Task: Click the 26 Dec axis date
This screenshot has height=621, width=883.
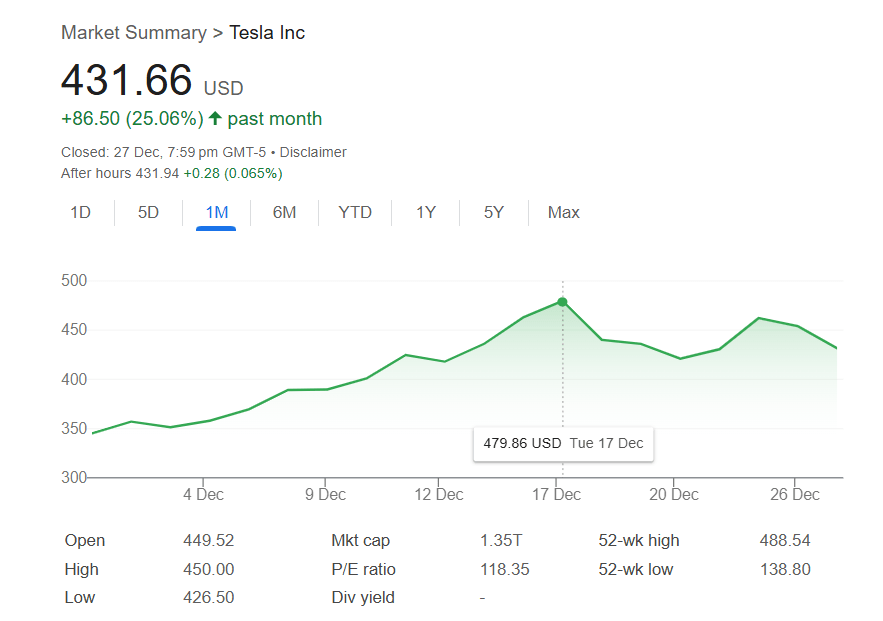Action: coord(794,494)
